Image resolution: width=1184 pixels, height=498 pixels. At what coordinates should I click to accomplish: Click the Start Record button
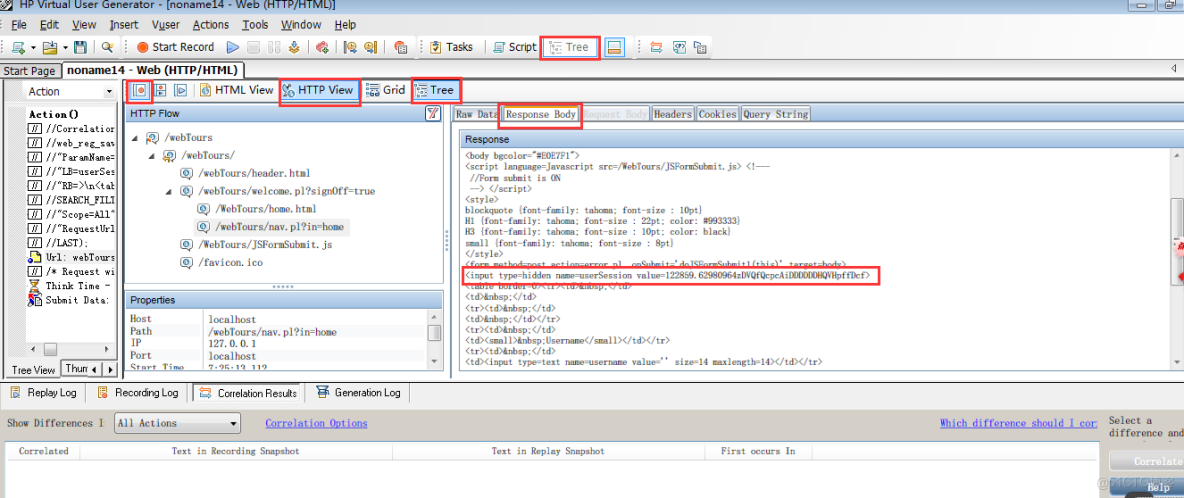pyautogui.click(x=175, y=47)
